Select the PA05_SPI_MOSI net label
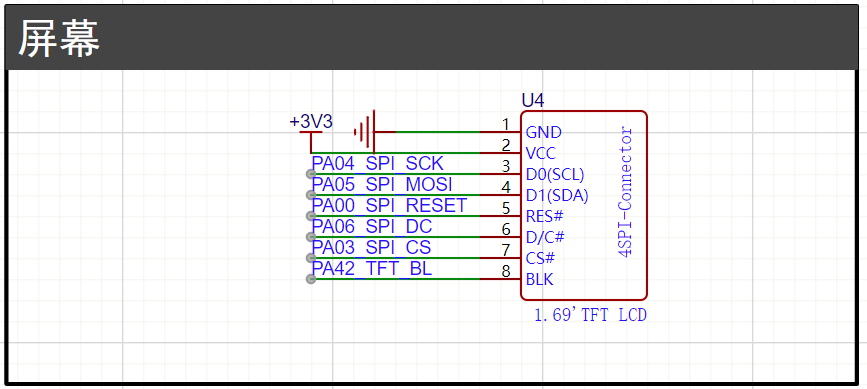Viewport: 867px width, 389px height. click(x=382, y=185)
